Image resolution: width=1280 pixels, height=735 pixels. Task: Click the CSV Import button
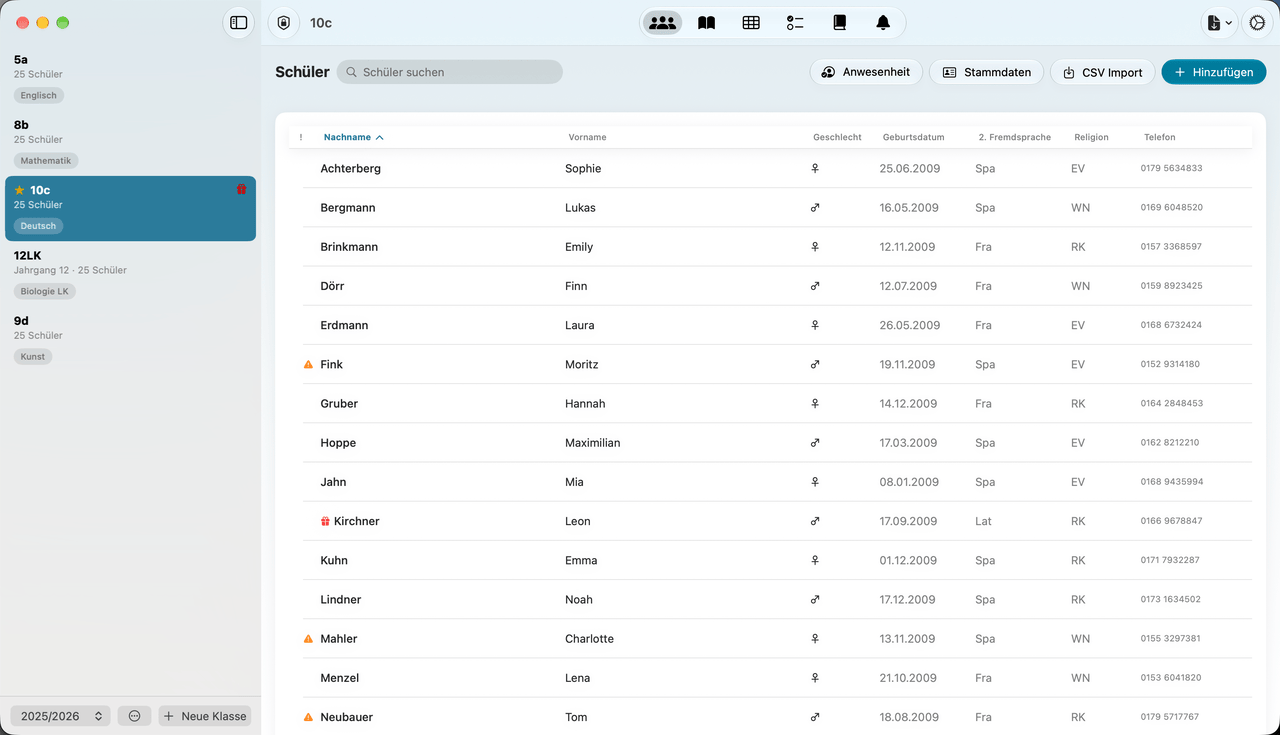click(1103, 72)
